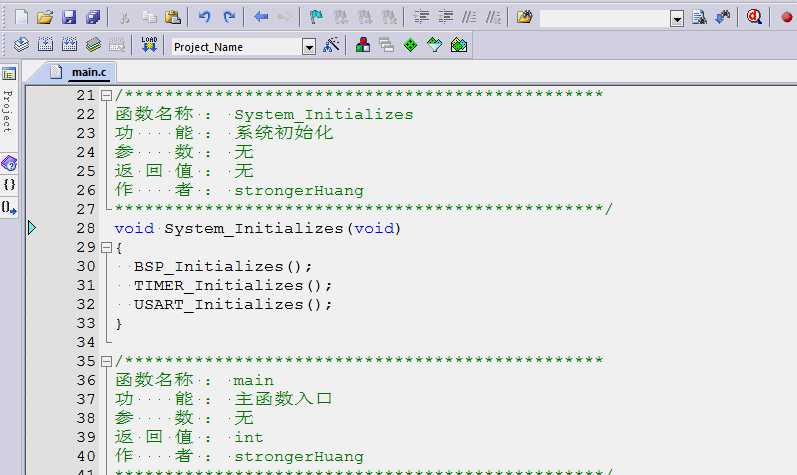Cut selection using the scissors icon
Screen dimensions: 797x475
[124, 17]
